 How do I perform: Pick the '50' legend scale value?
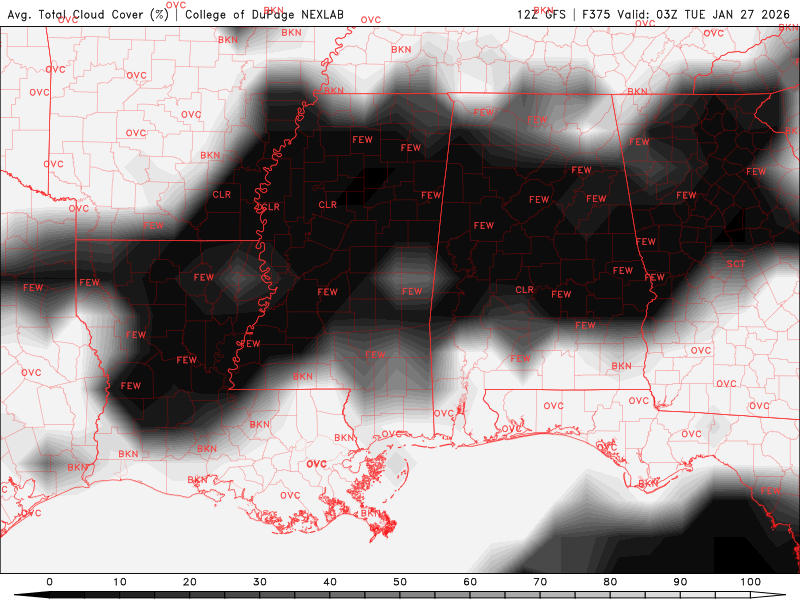click(x=400, y=582)
